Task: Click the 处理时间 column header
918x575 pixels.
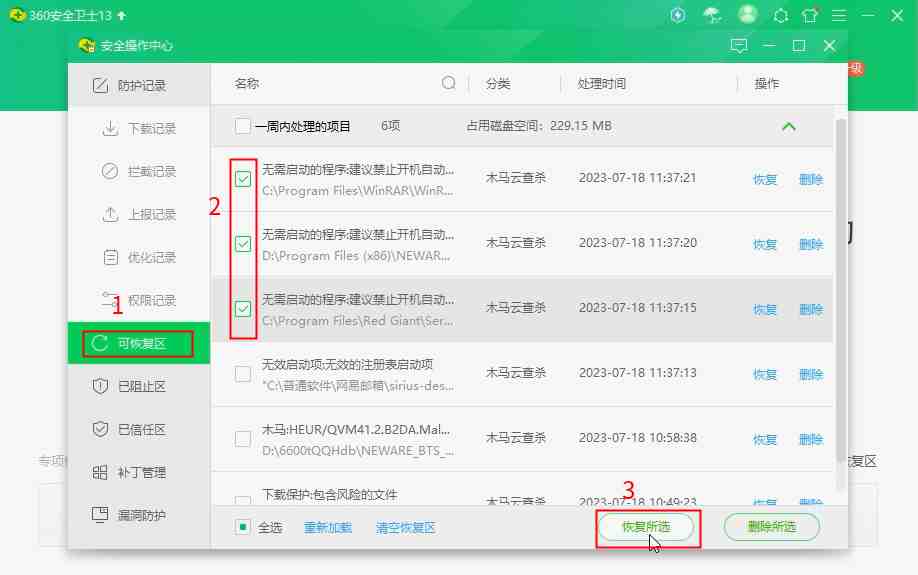Action: click(601, 84)
